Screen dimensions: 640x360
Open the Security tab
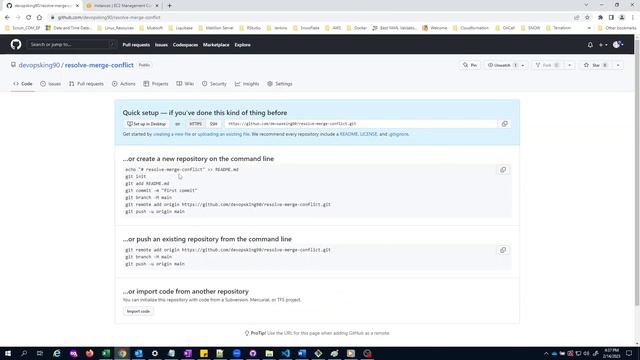[x=214, y=84]
